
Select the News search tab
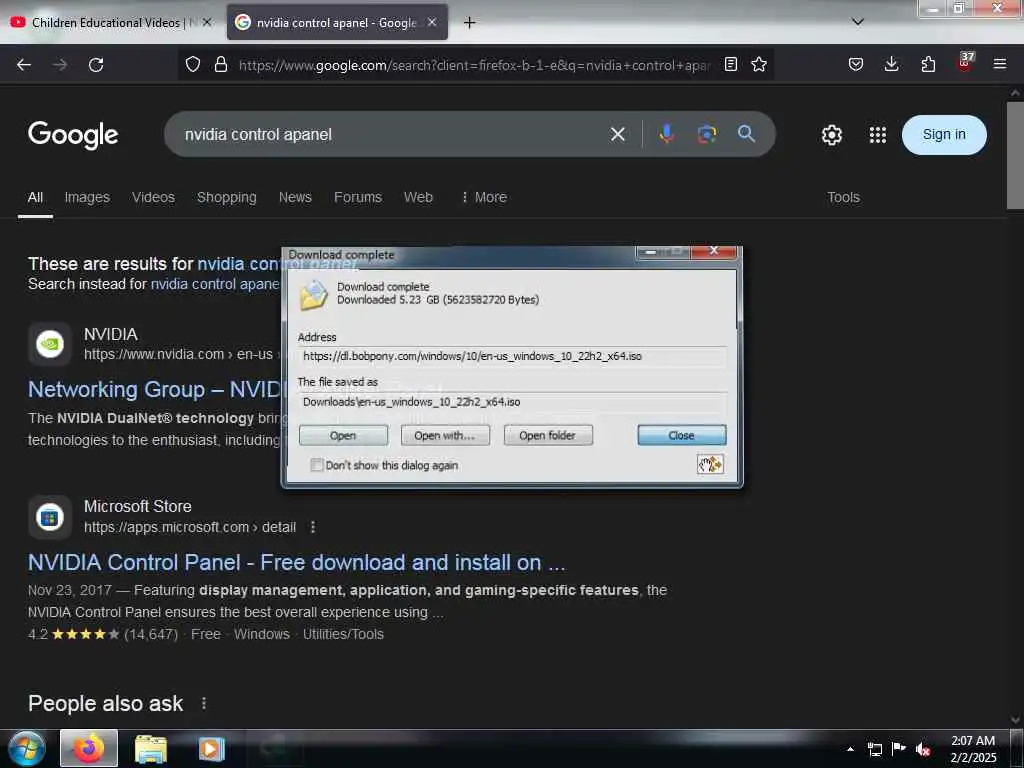pos(295,197)
